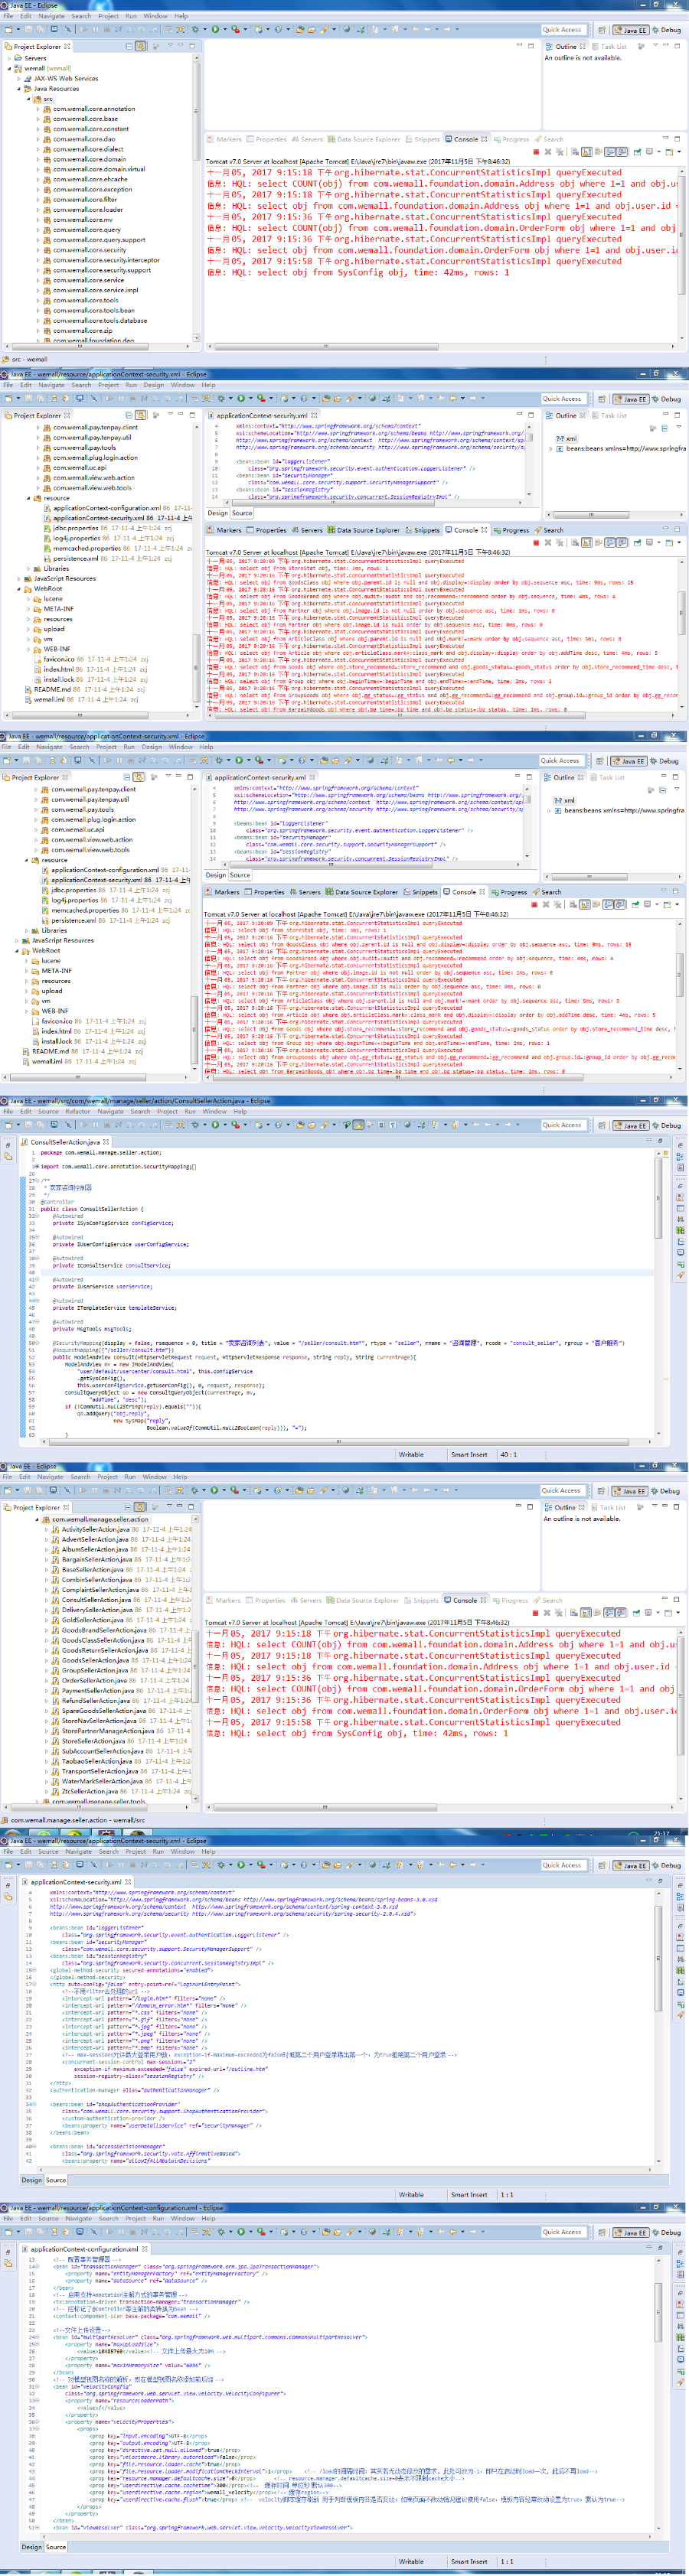Expand folded import in ConsultSellerAction.java

click(36, 1166)
